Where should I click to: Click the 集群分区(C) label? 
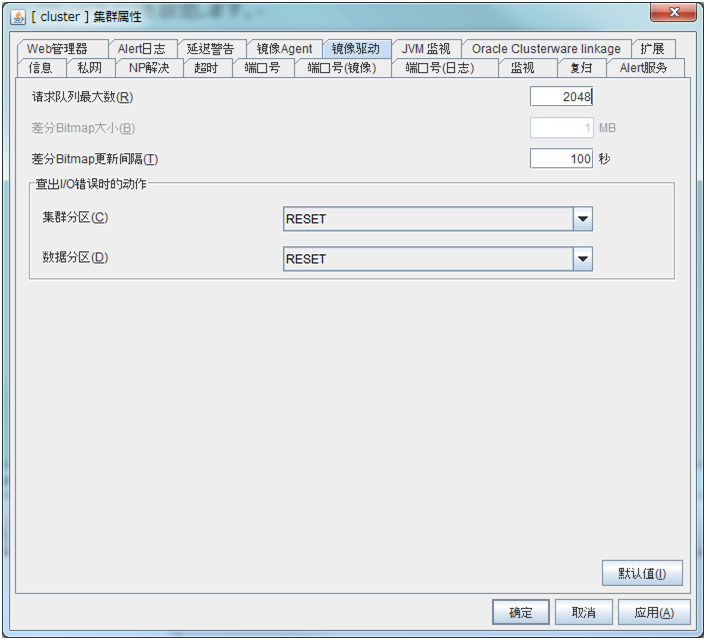pos(75,218)
